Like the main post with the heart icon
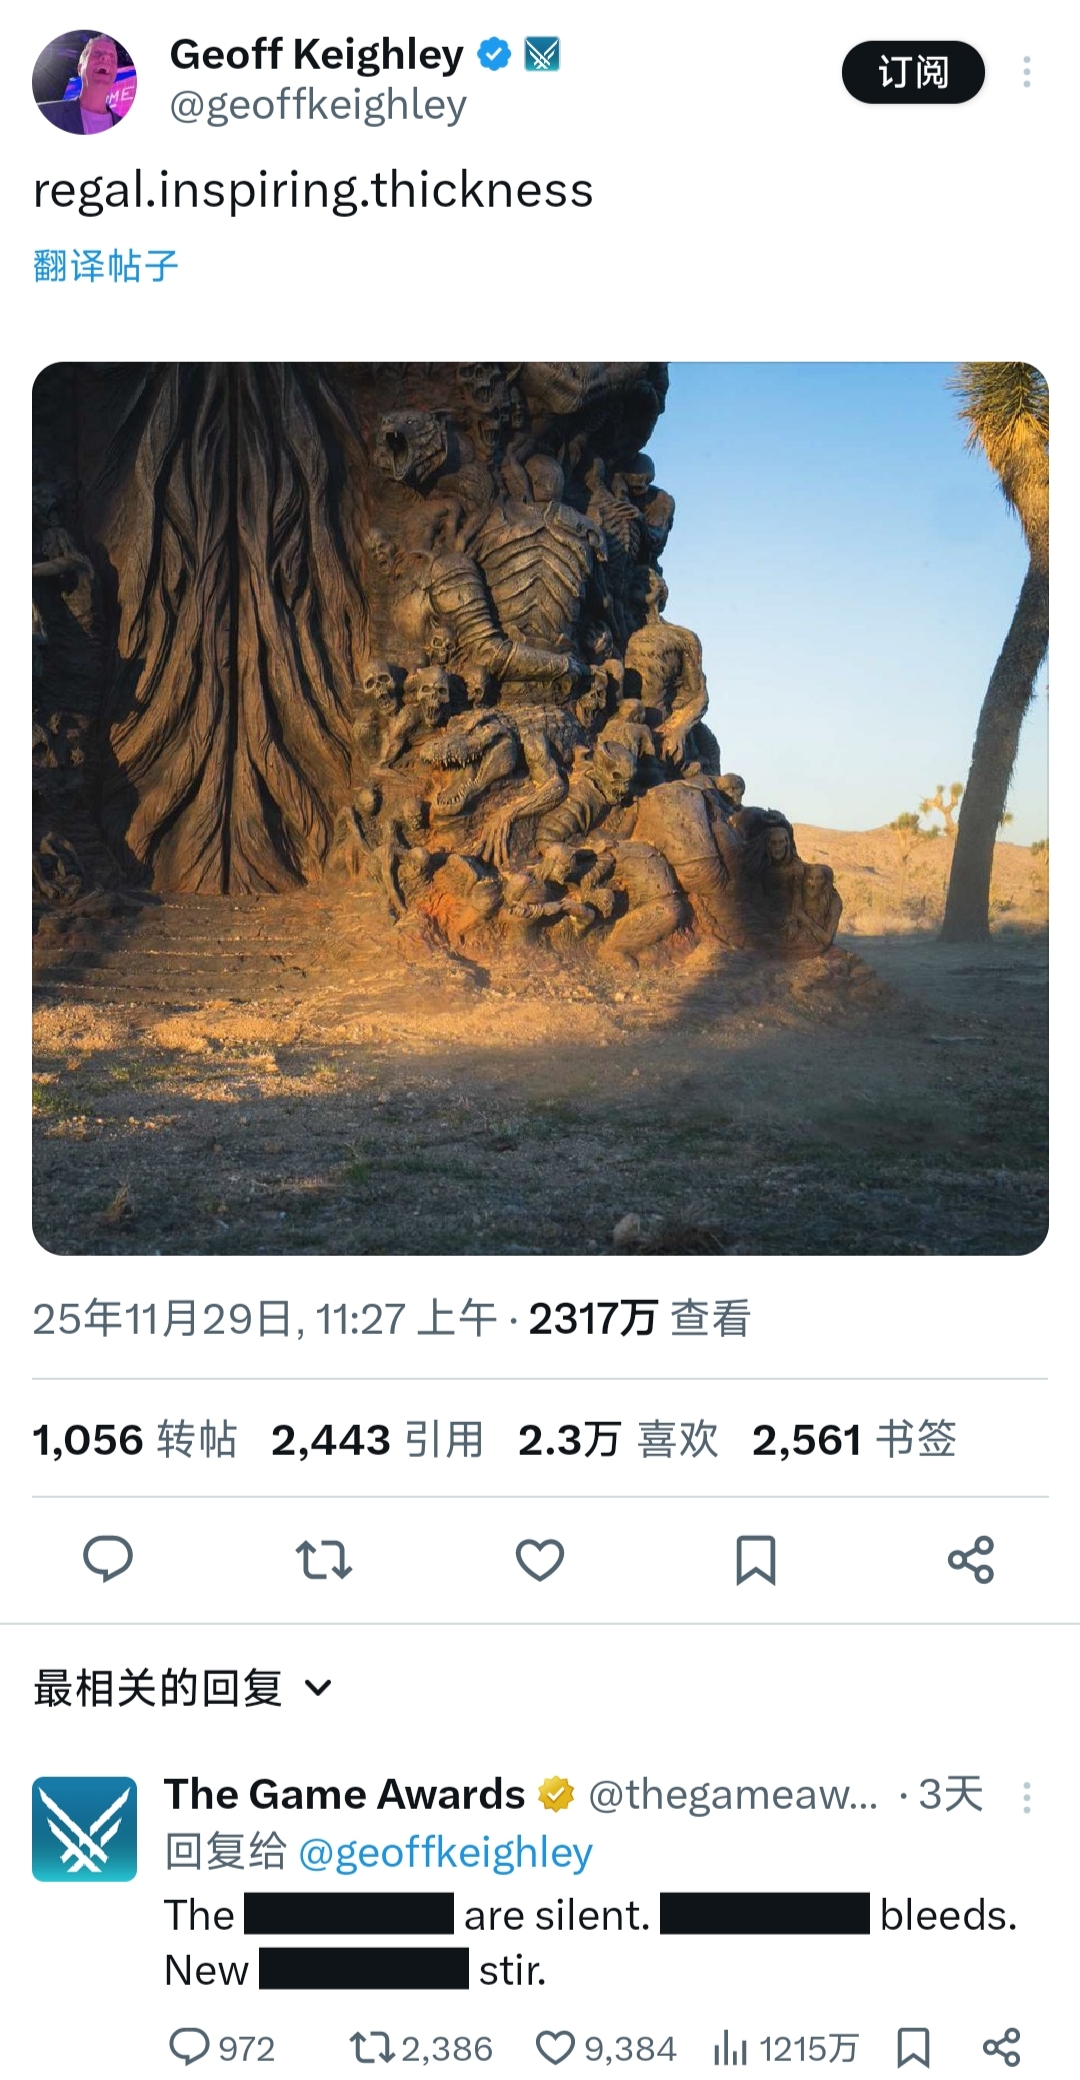 coord(540,1560)
